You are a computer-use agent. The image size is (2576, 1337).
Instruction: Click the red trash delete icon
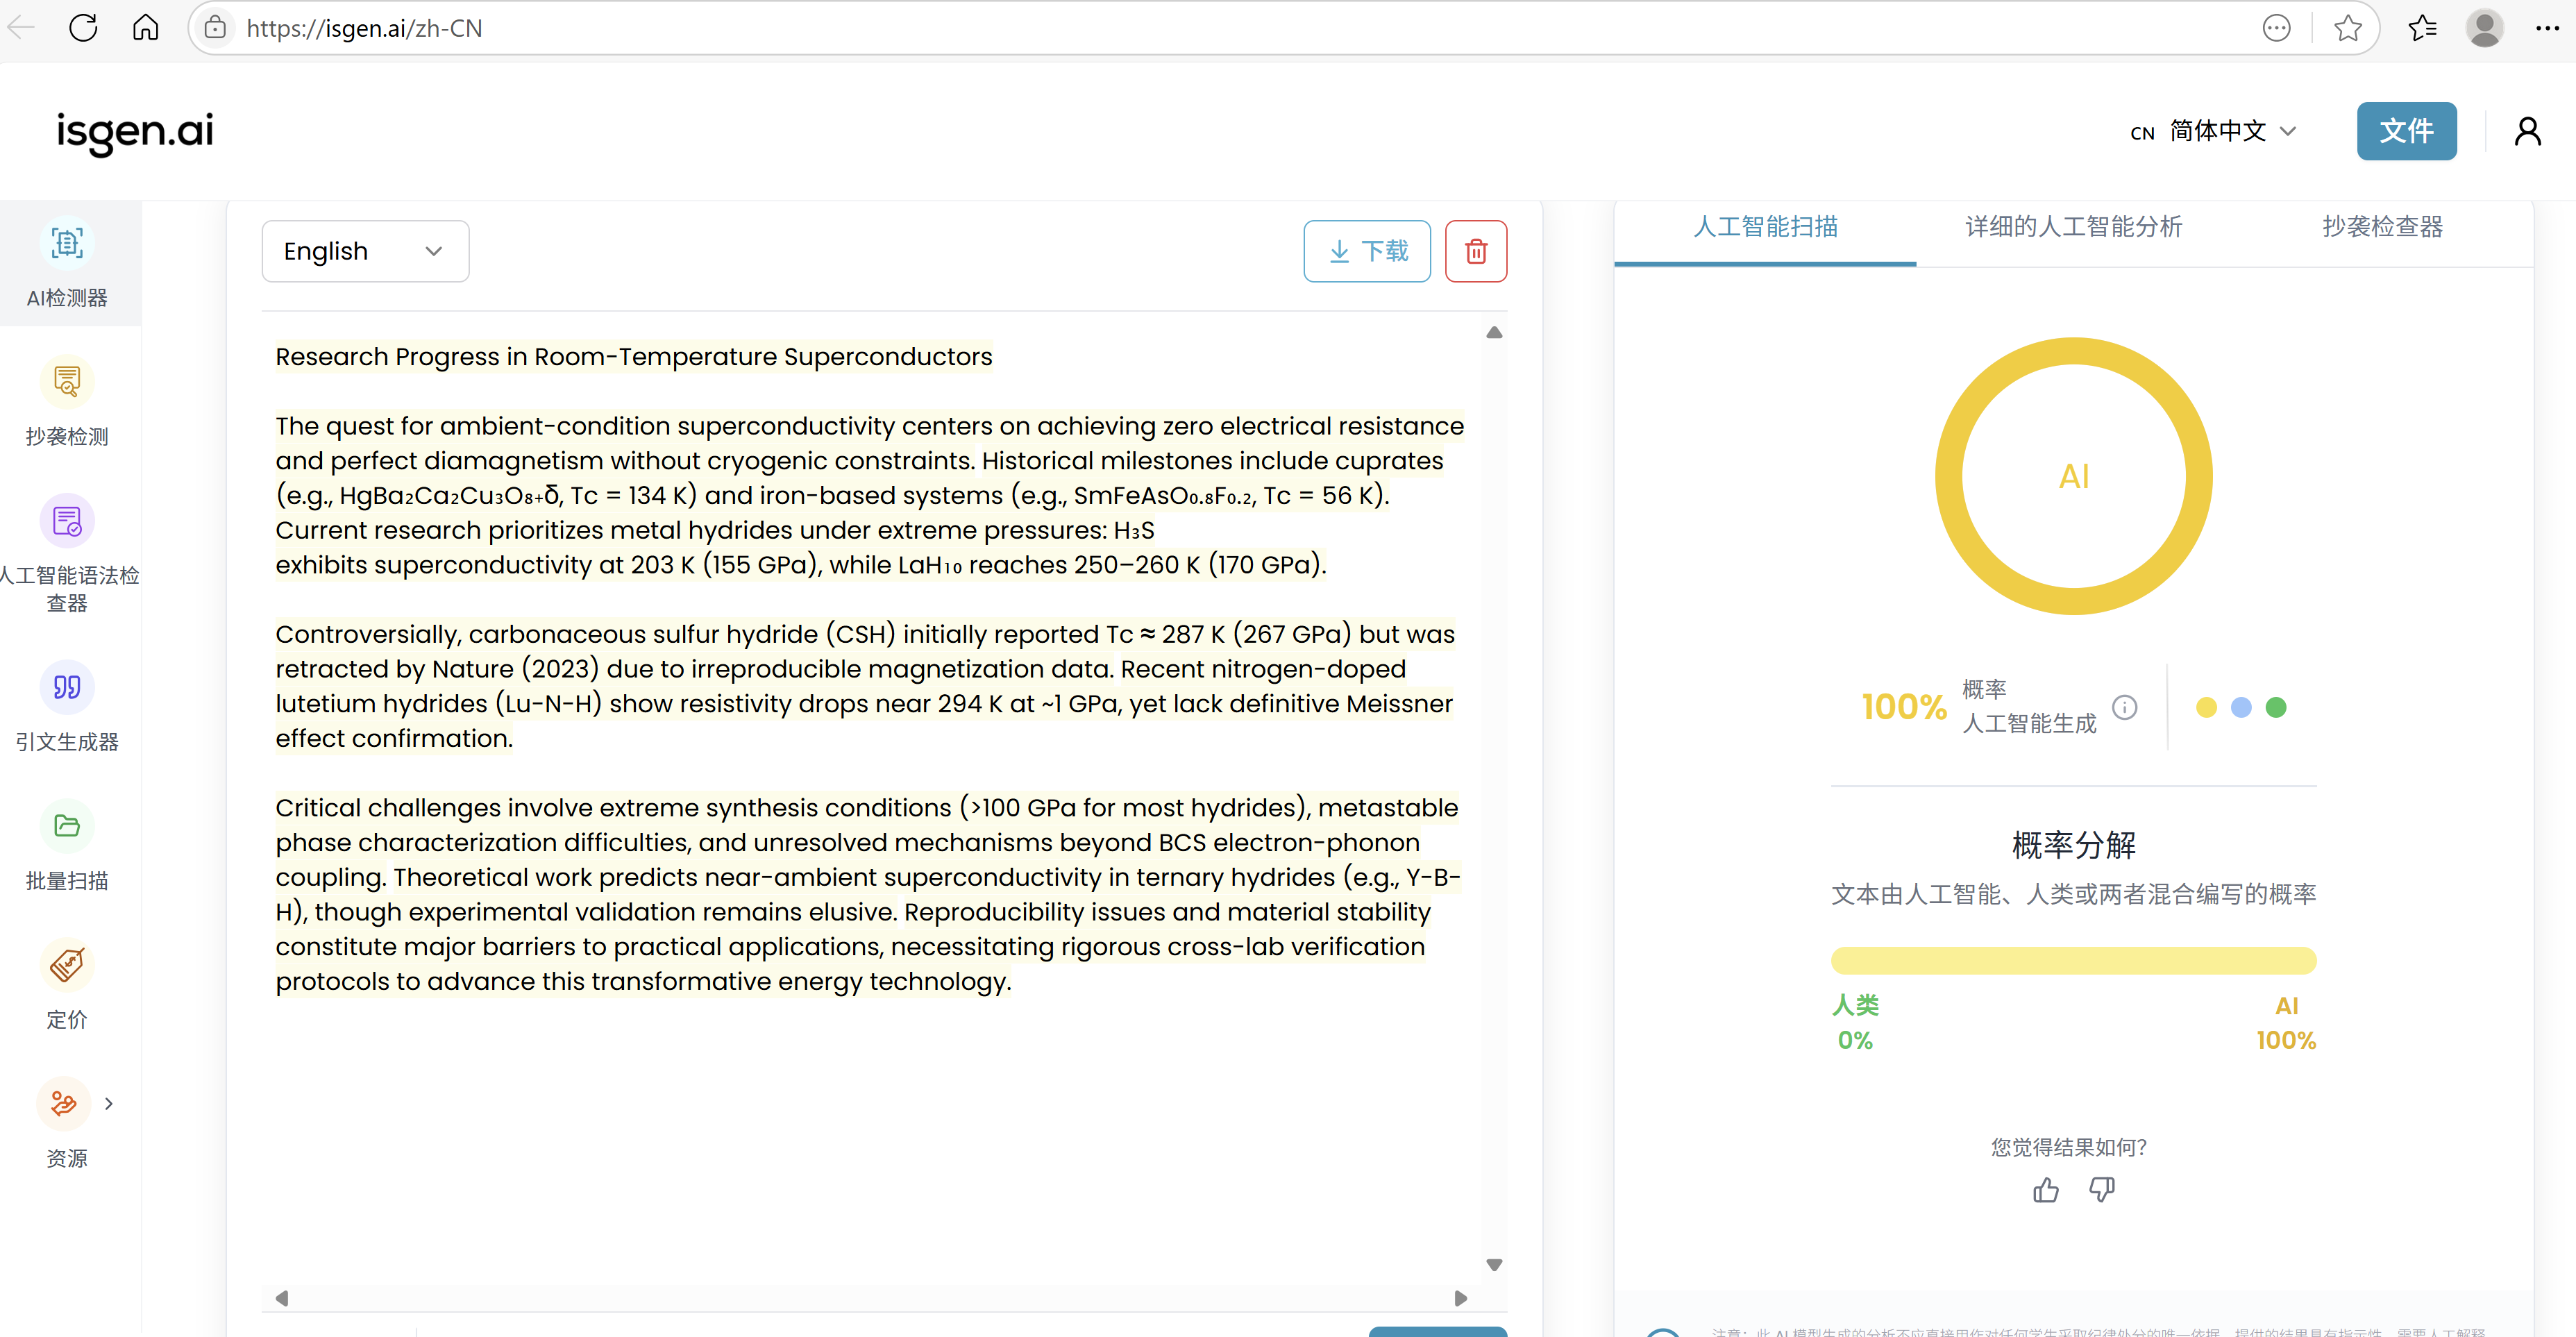pyautogui.click(x=1475, y=251)
